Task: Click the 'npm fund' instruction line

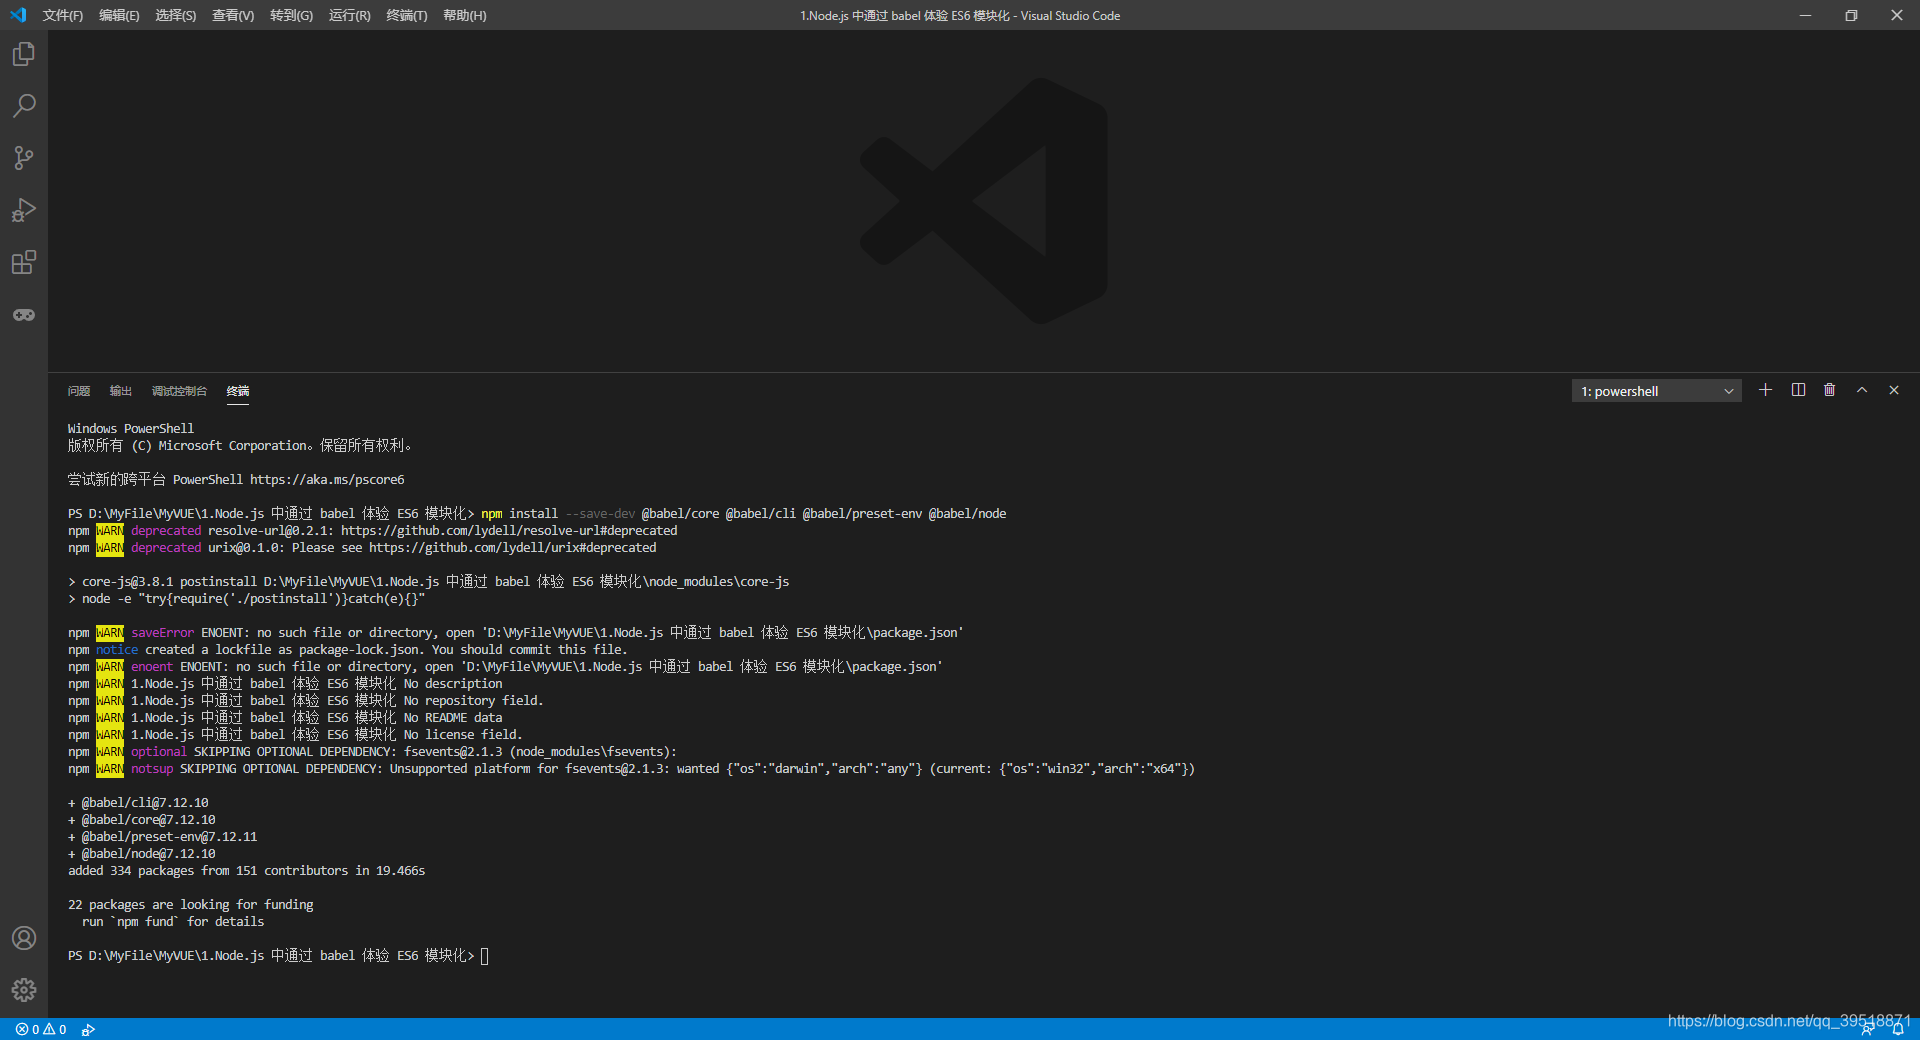Action: (x=173, y=922)
